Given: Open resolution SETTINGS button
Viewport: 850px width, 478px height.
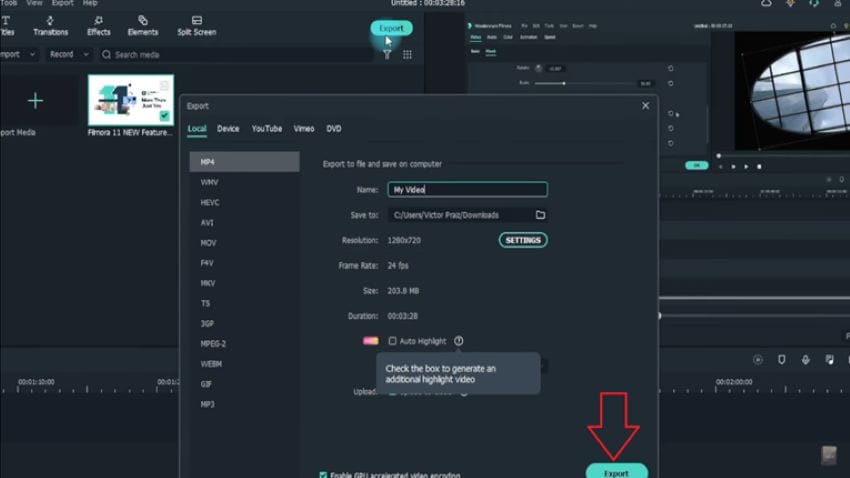Looking at the screenshot, I should click(523, 240).
